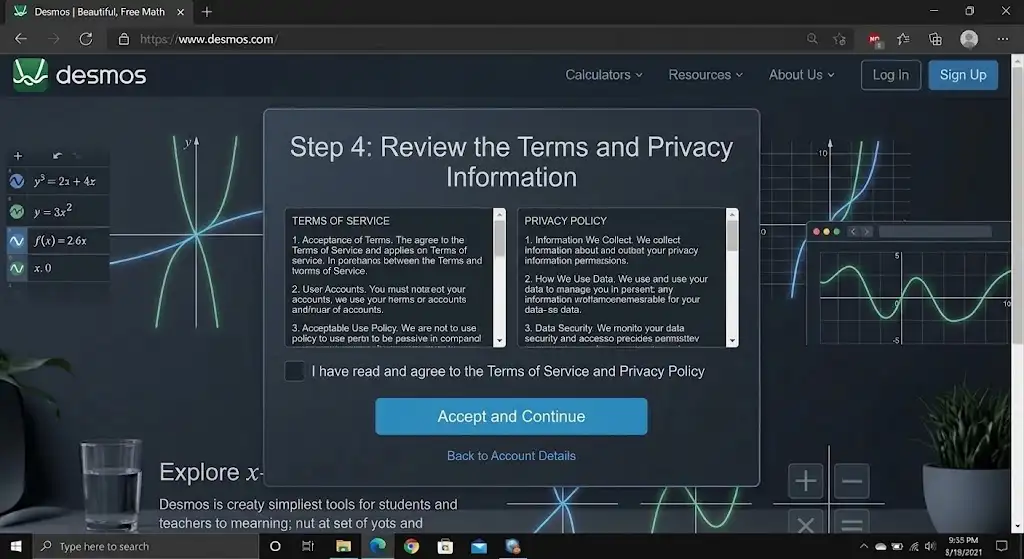Open Cortana circle icon on the taskbar
Viewport: 1024px width, 559px height.
pyautogui.click(x=275, y=546)
